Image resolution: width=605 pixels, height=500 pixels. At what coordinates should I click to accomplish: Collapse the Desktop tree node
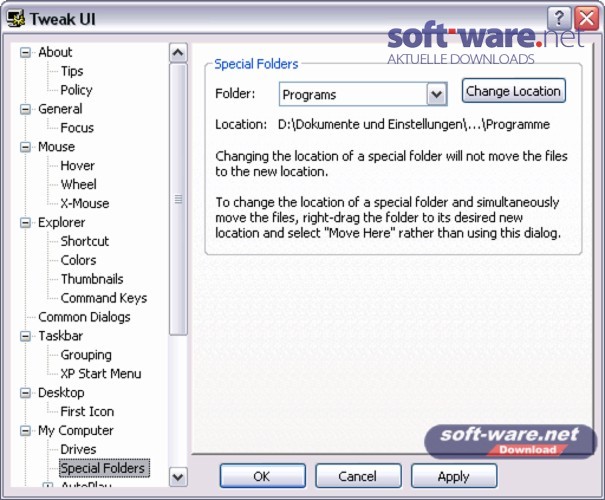point(25,393)
